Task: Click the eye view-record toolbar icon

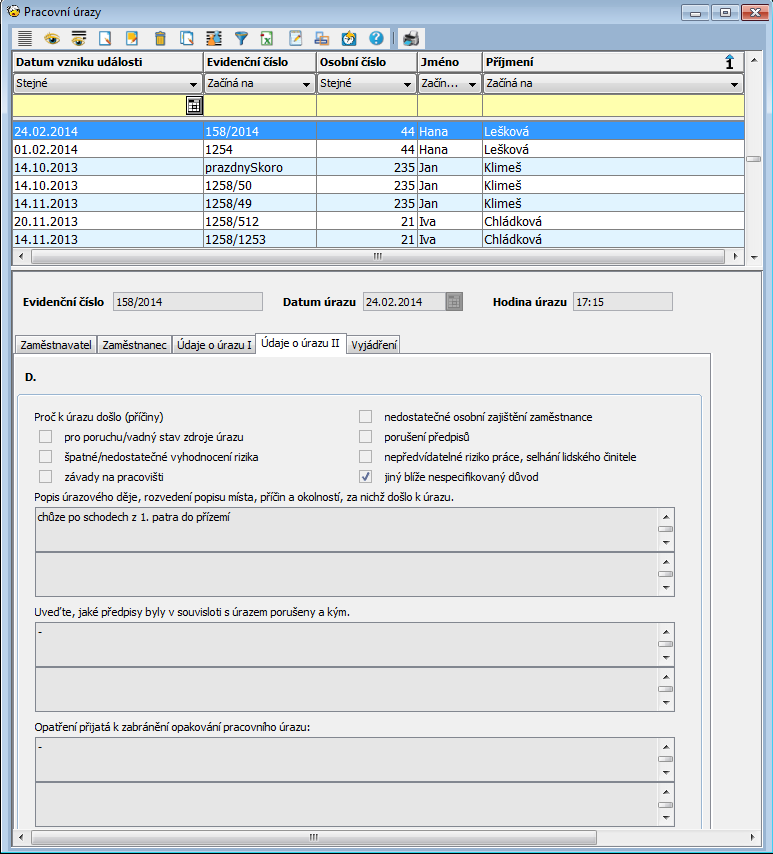Action: pos(51,39)
